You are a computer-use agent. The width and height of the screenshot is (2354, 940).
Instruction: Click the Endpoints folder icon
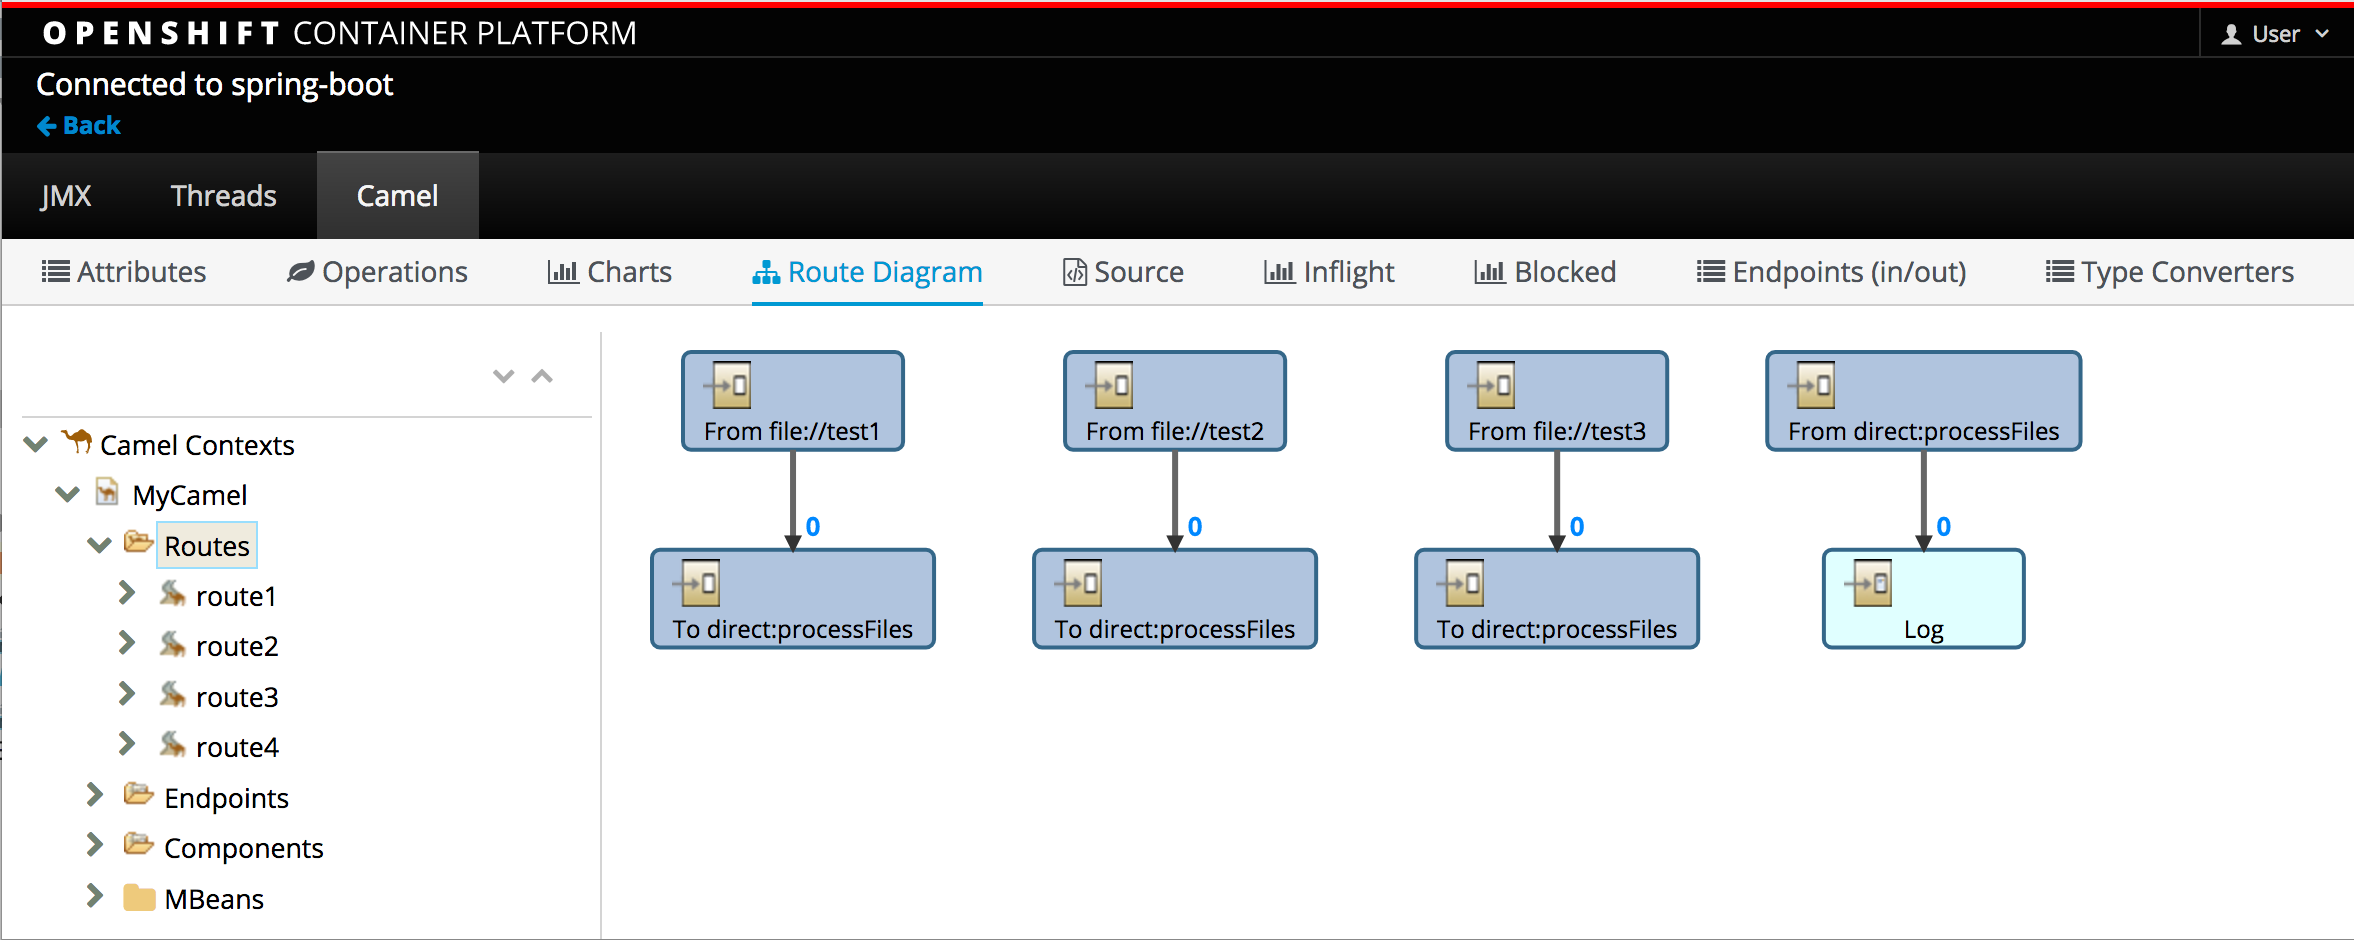point(138,795)
